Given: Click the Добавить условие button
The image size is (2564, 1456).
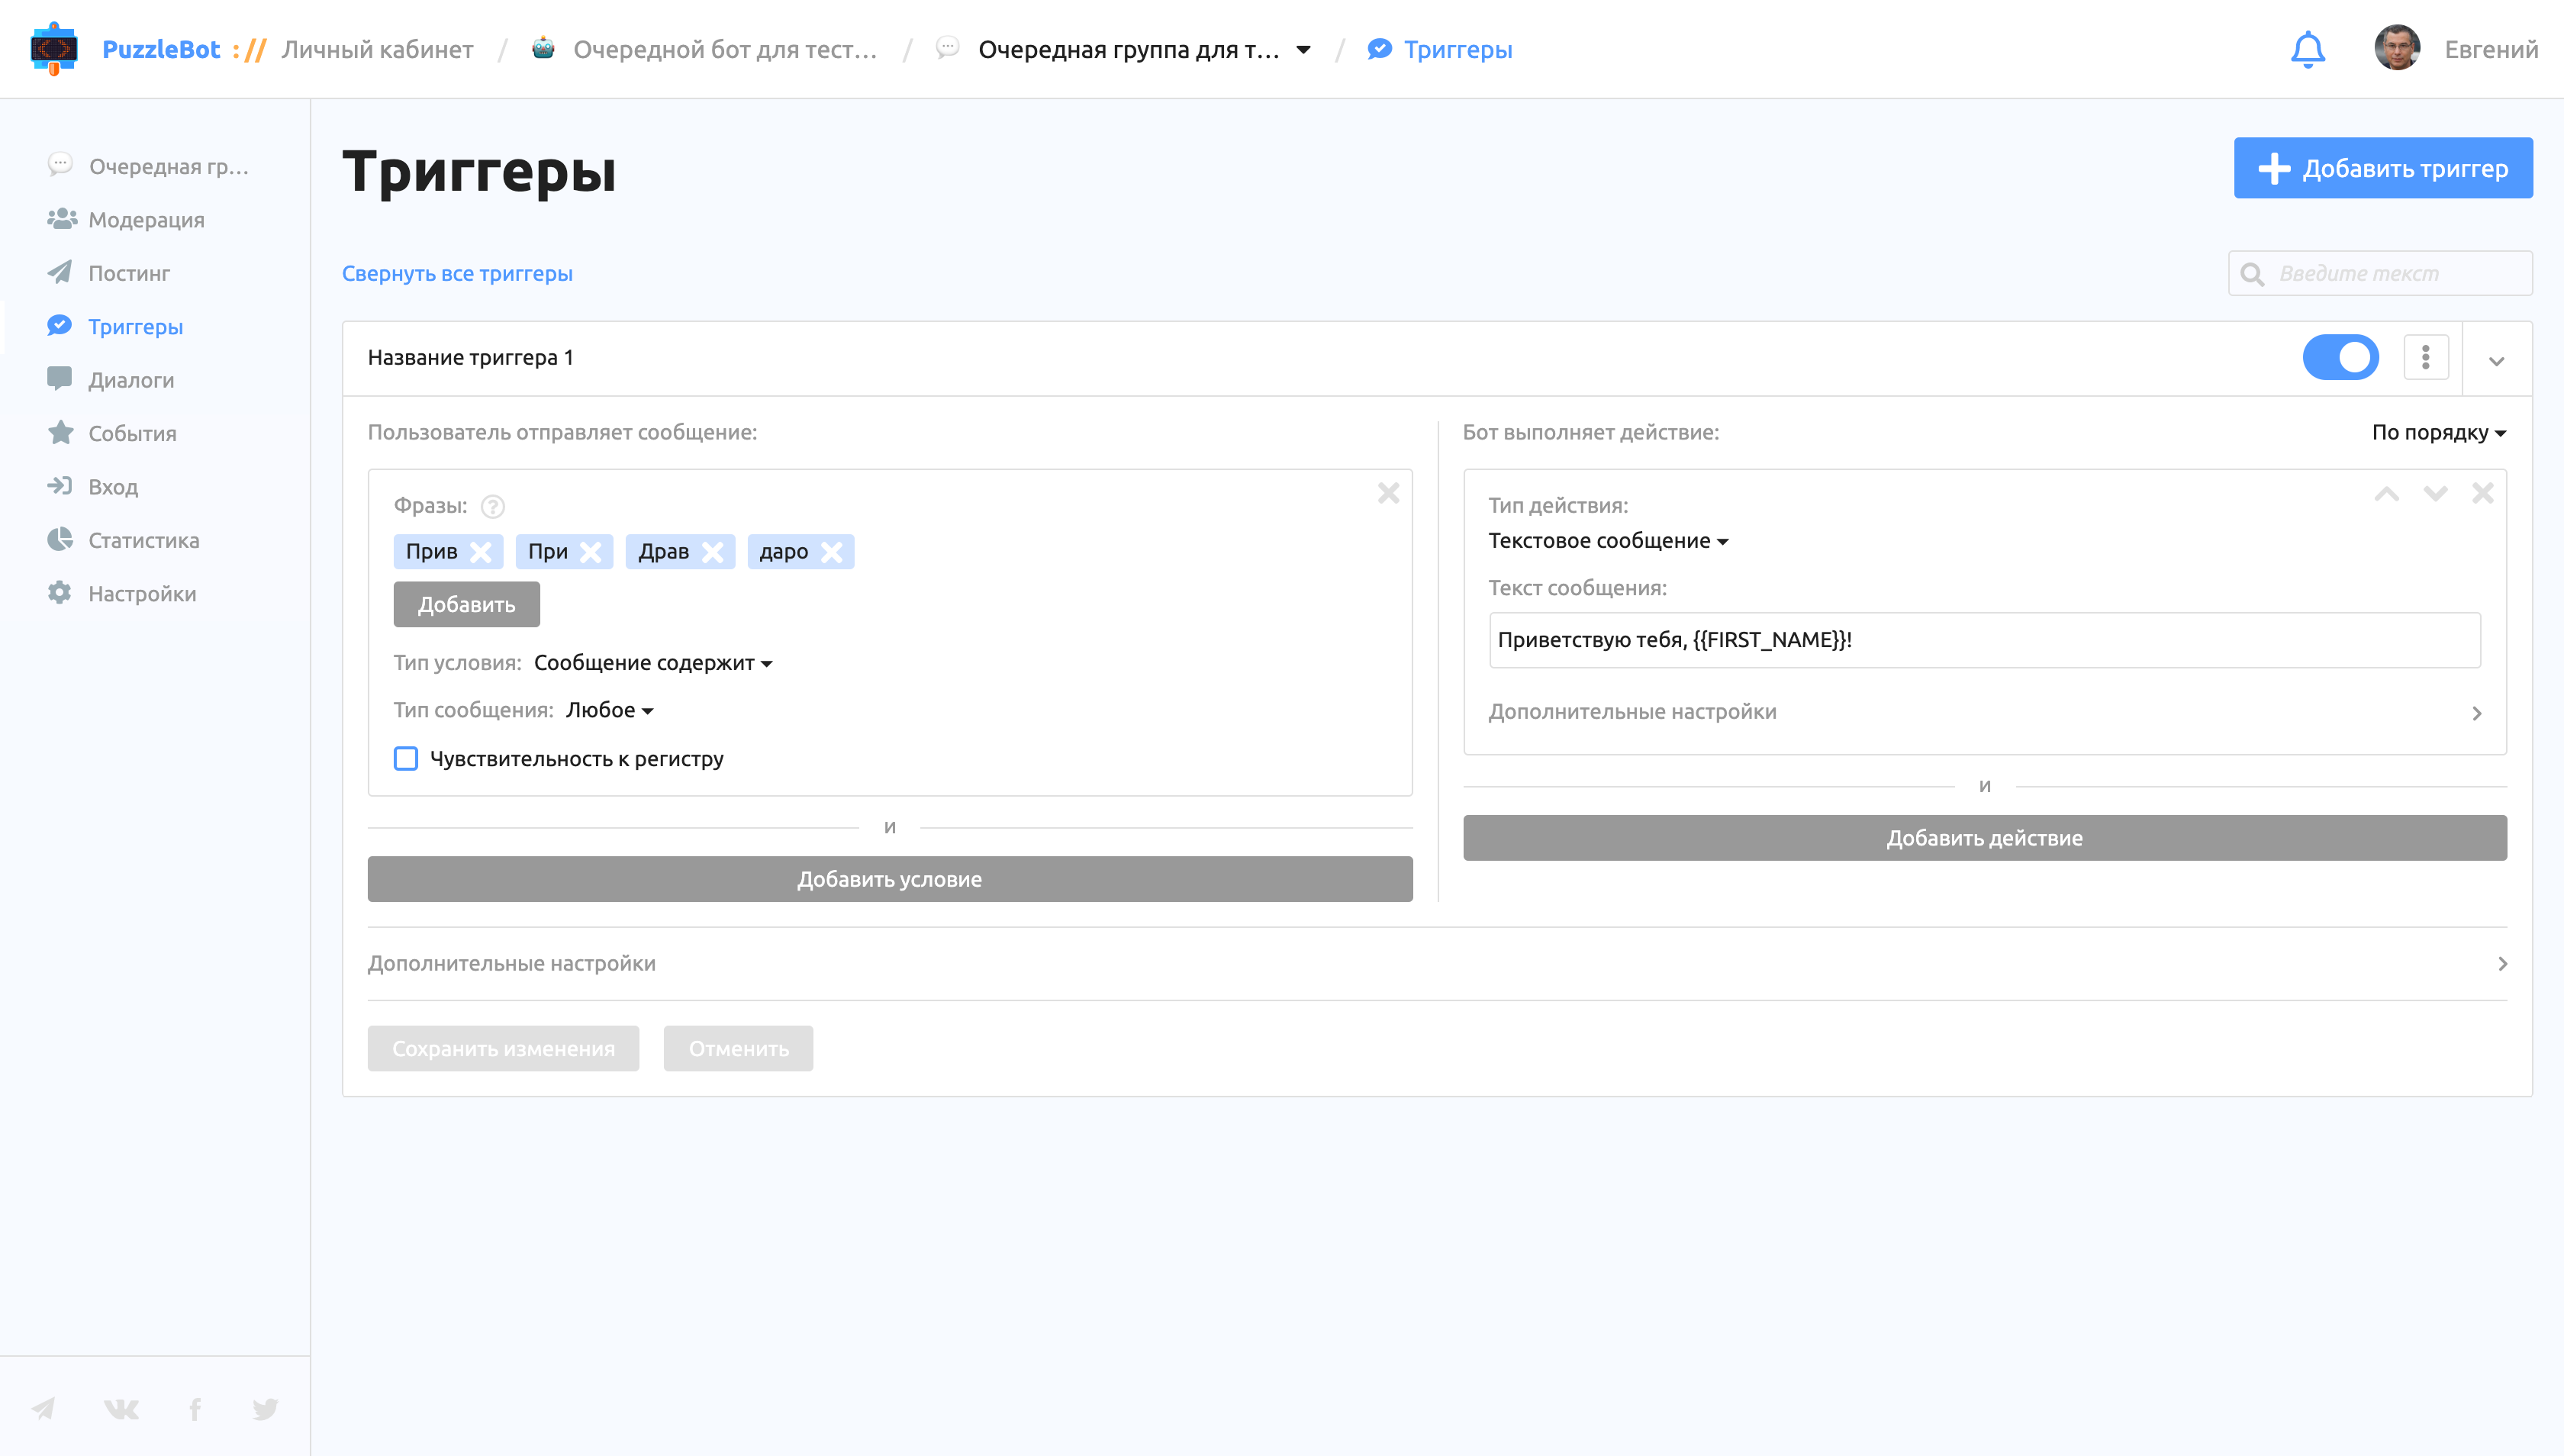Looking at the screenshot, I should tap(889, 879).
